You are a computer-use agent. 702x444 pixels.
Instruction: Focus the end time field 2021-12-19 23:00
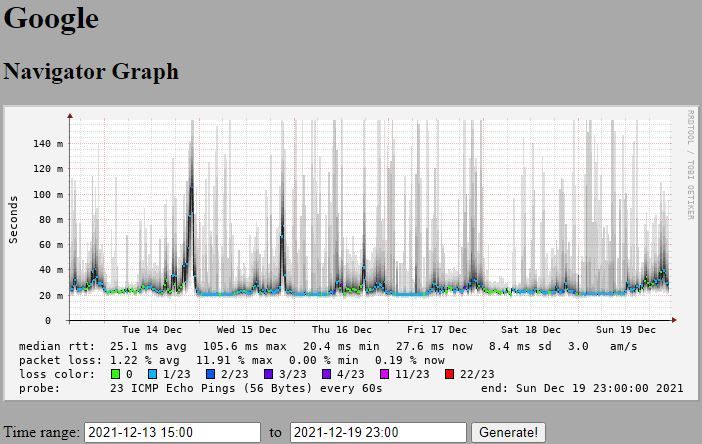click(378, 432)
